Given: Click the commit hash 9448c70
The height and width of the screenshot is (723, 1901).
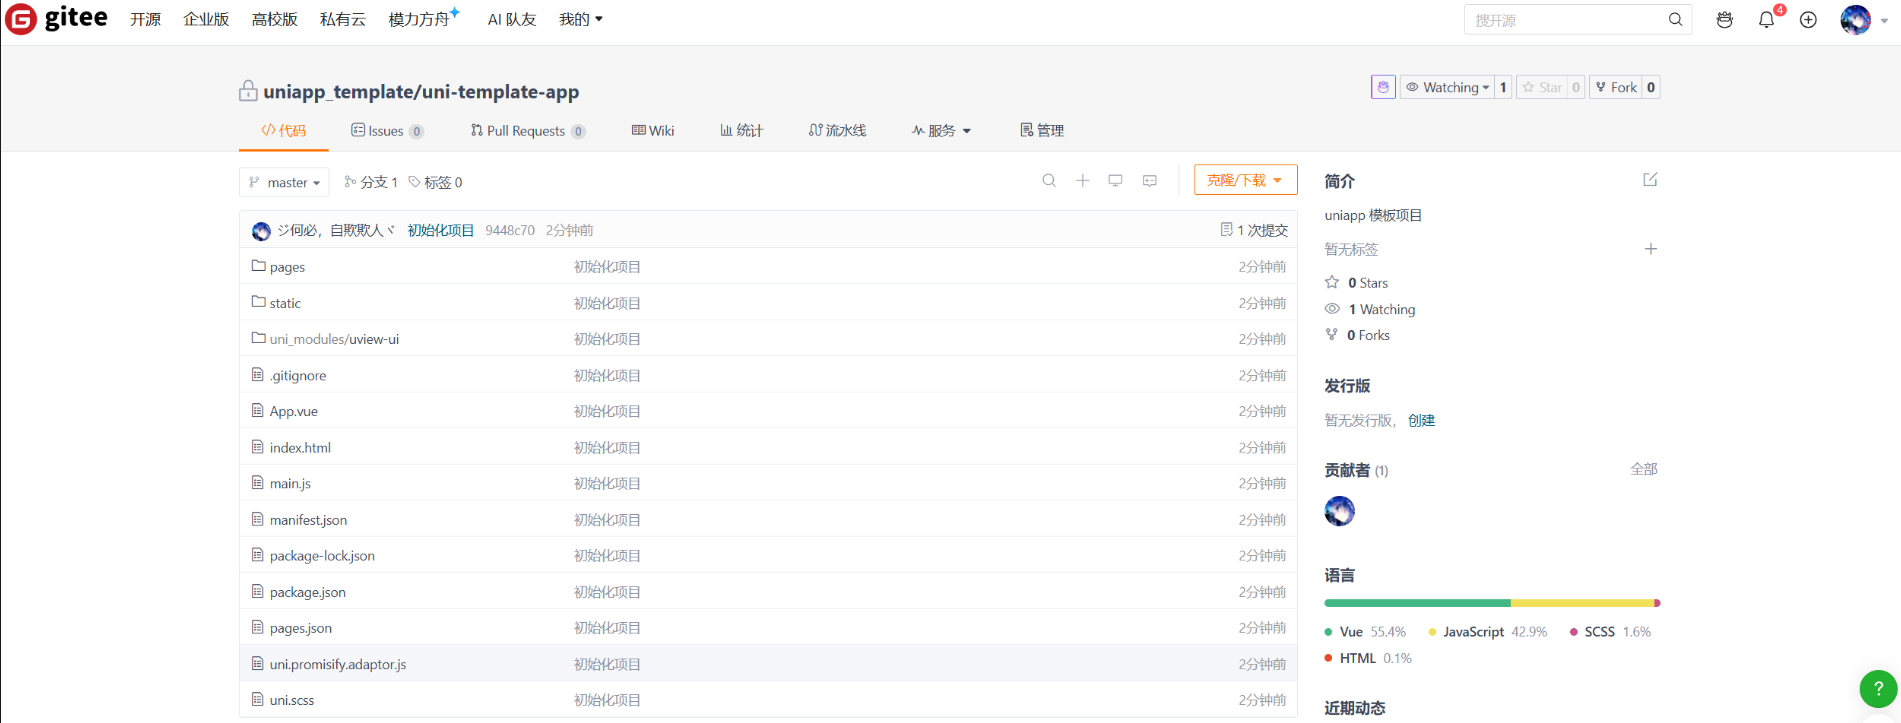Looking at the screenshot, I should coord(510,230).
